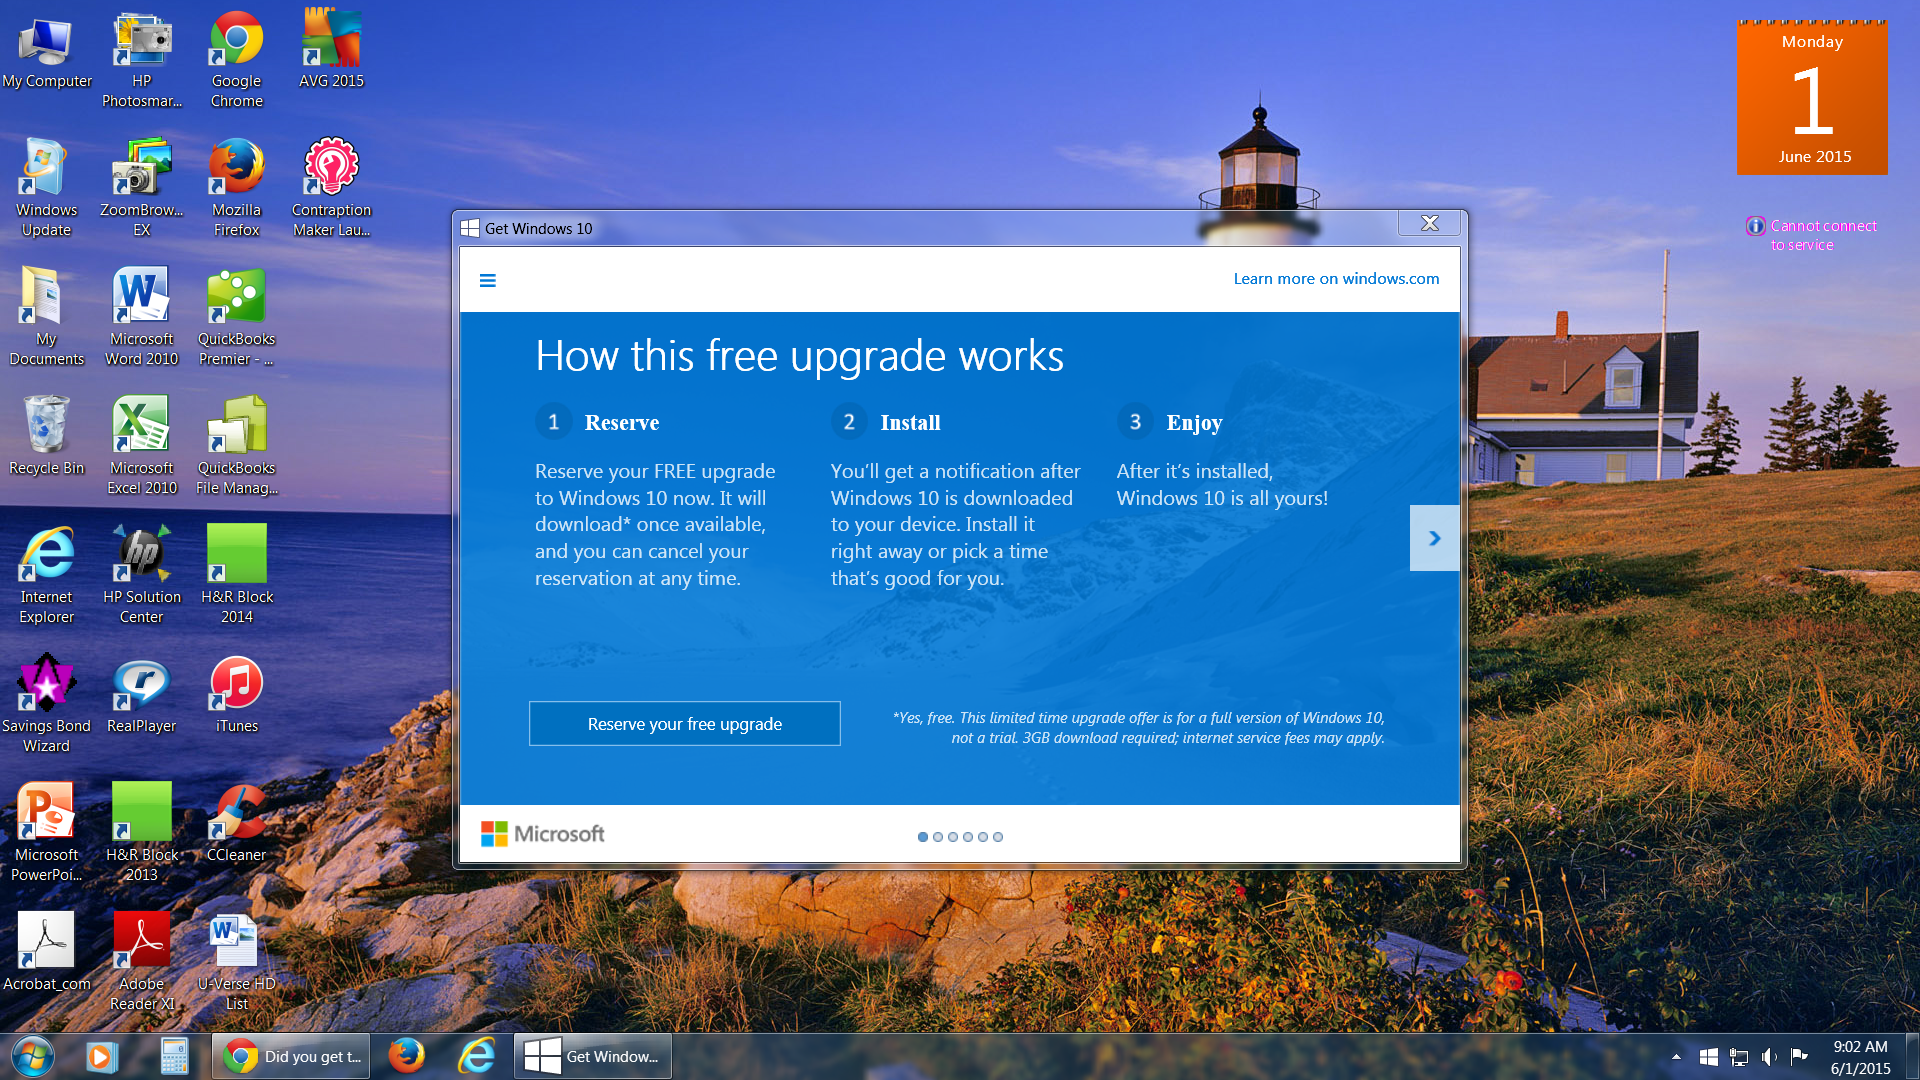Viewport: 1920px width, 1080px height.
Task: Launch Internet Explorer from taskbar
Action: (x=478, y=1056)
